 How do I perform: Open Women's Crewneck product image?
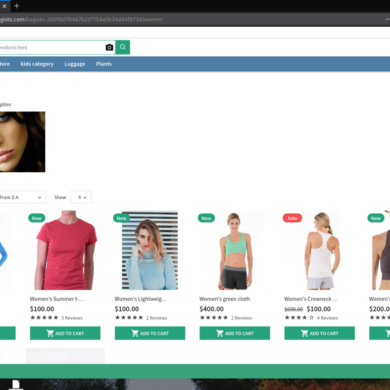point(320,251)
